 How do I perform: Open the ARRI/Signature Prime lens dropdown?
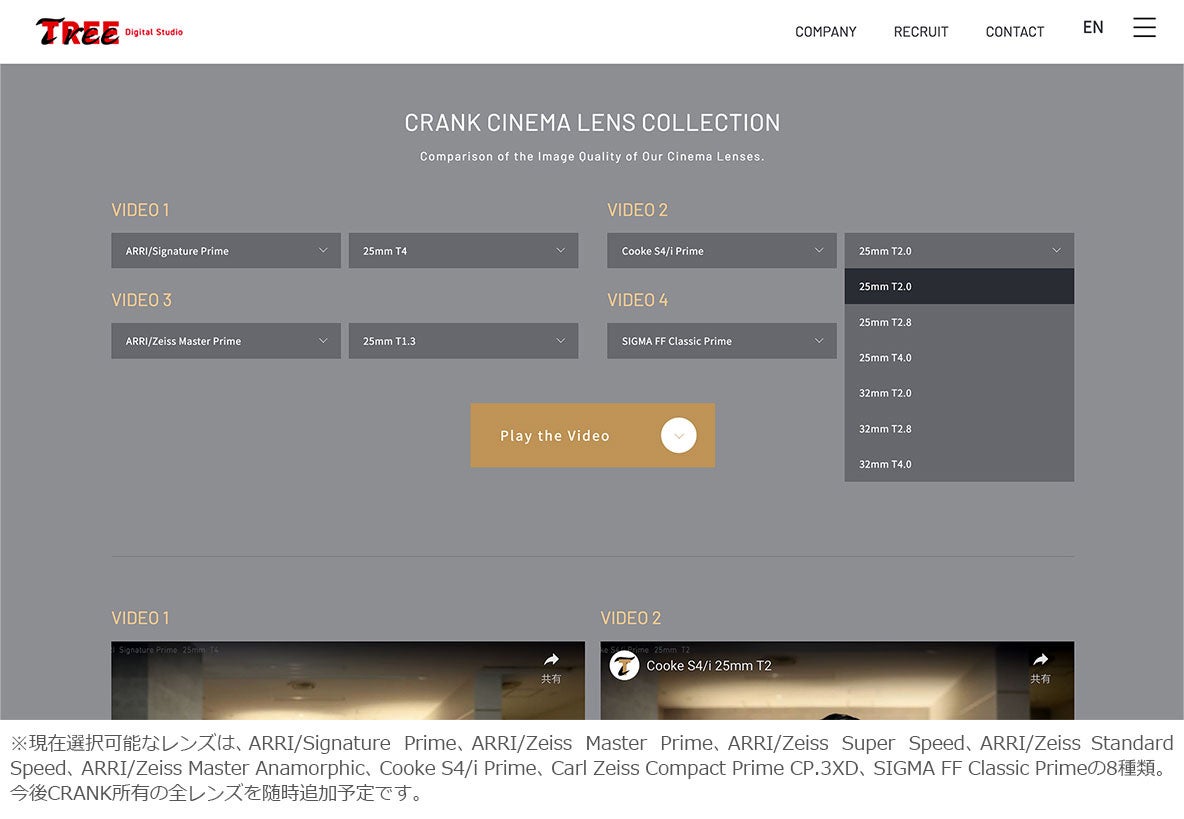point(226,251)
